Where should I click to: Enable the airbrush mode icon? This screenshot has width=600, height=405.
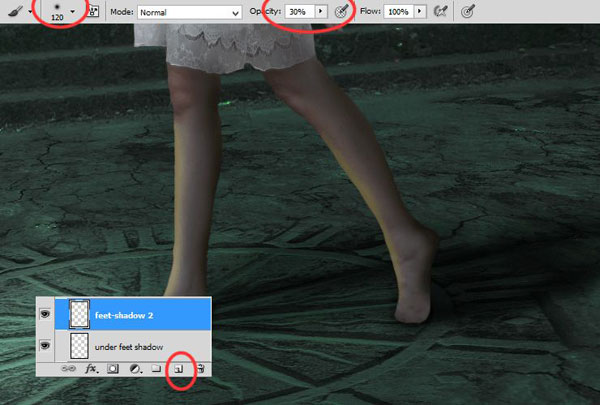441,11
